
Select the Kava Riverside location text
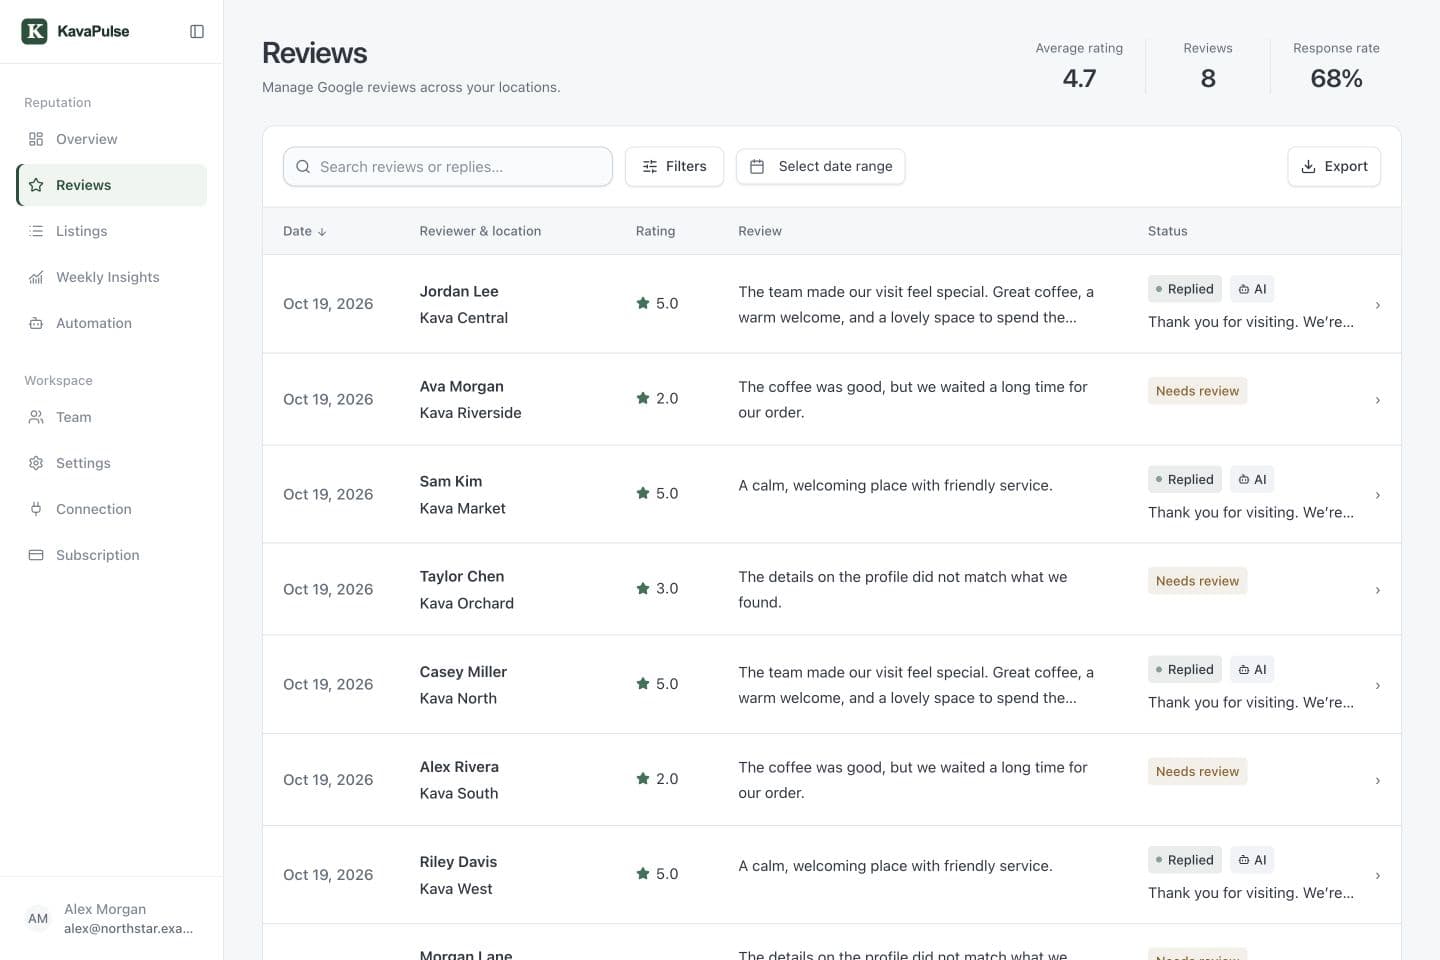[x=470, y=413]
